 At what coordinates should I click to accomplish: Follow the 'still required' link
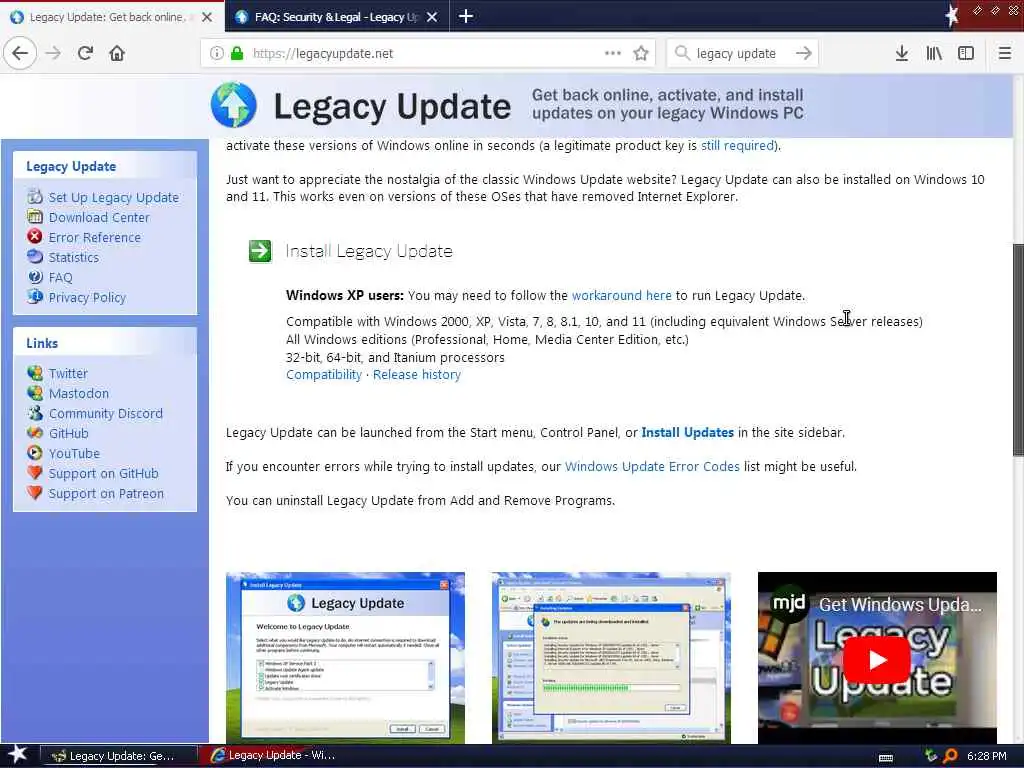[x=738, y=146]
